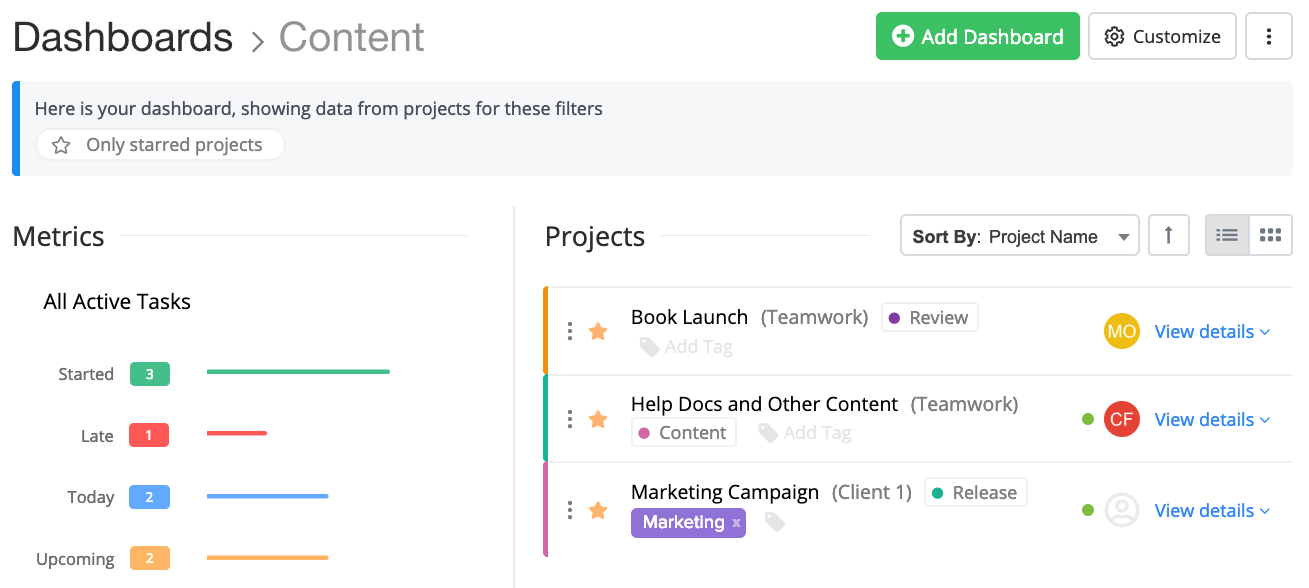The image size is (1309, 588).
Task: Open the Release status on Marketing Campaign
Action: [x=975, y=492]
